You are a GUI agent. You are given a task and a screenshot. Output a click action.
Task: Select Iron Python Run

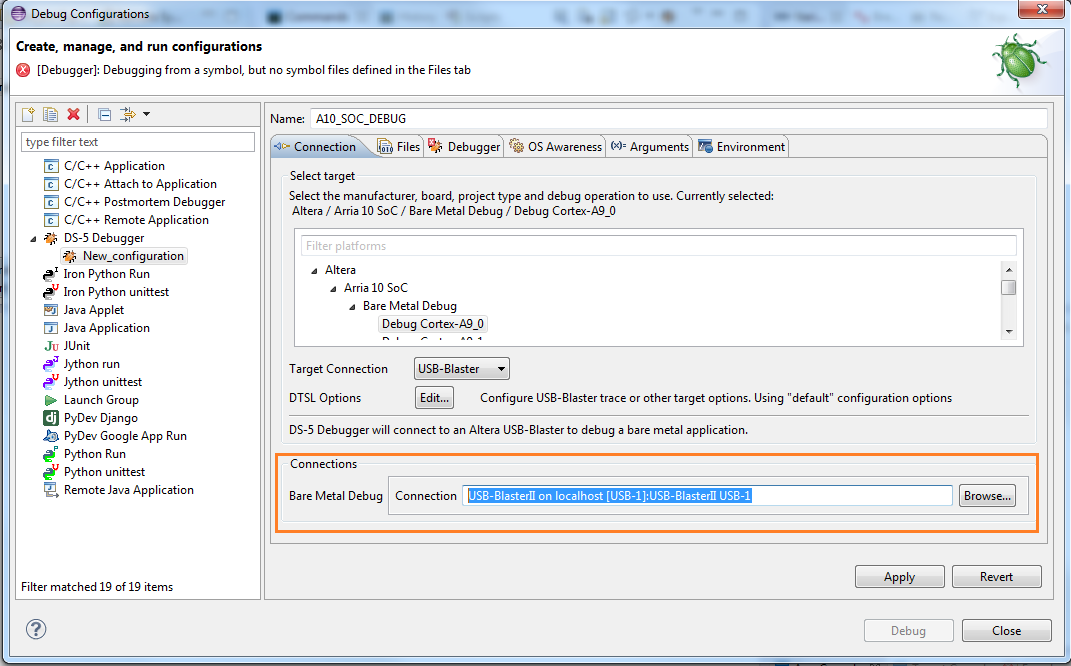click(107, 274)
